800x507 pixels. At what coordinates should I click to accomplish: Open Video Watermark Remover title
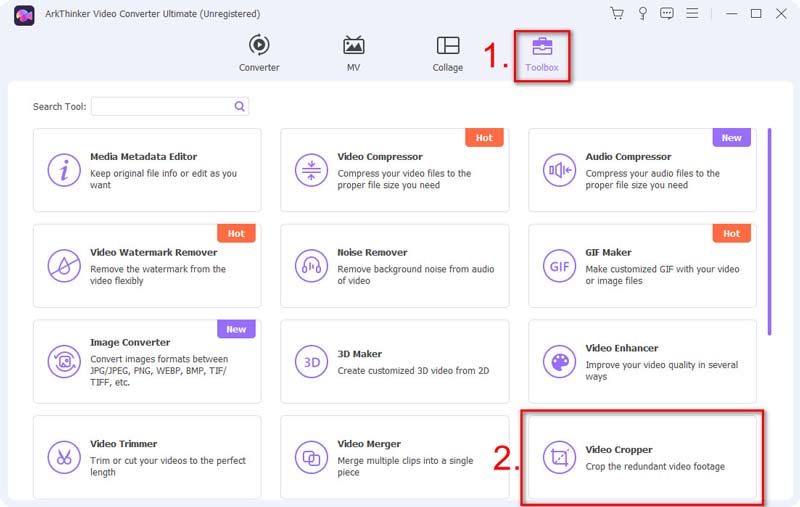[x=154, y=252]
